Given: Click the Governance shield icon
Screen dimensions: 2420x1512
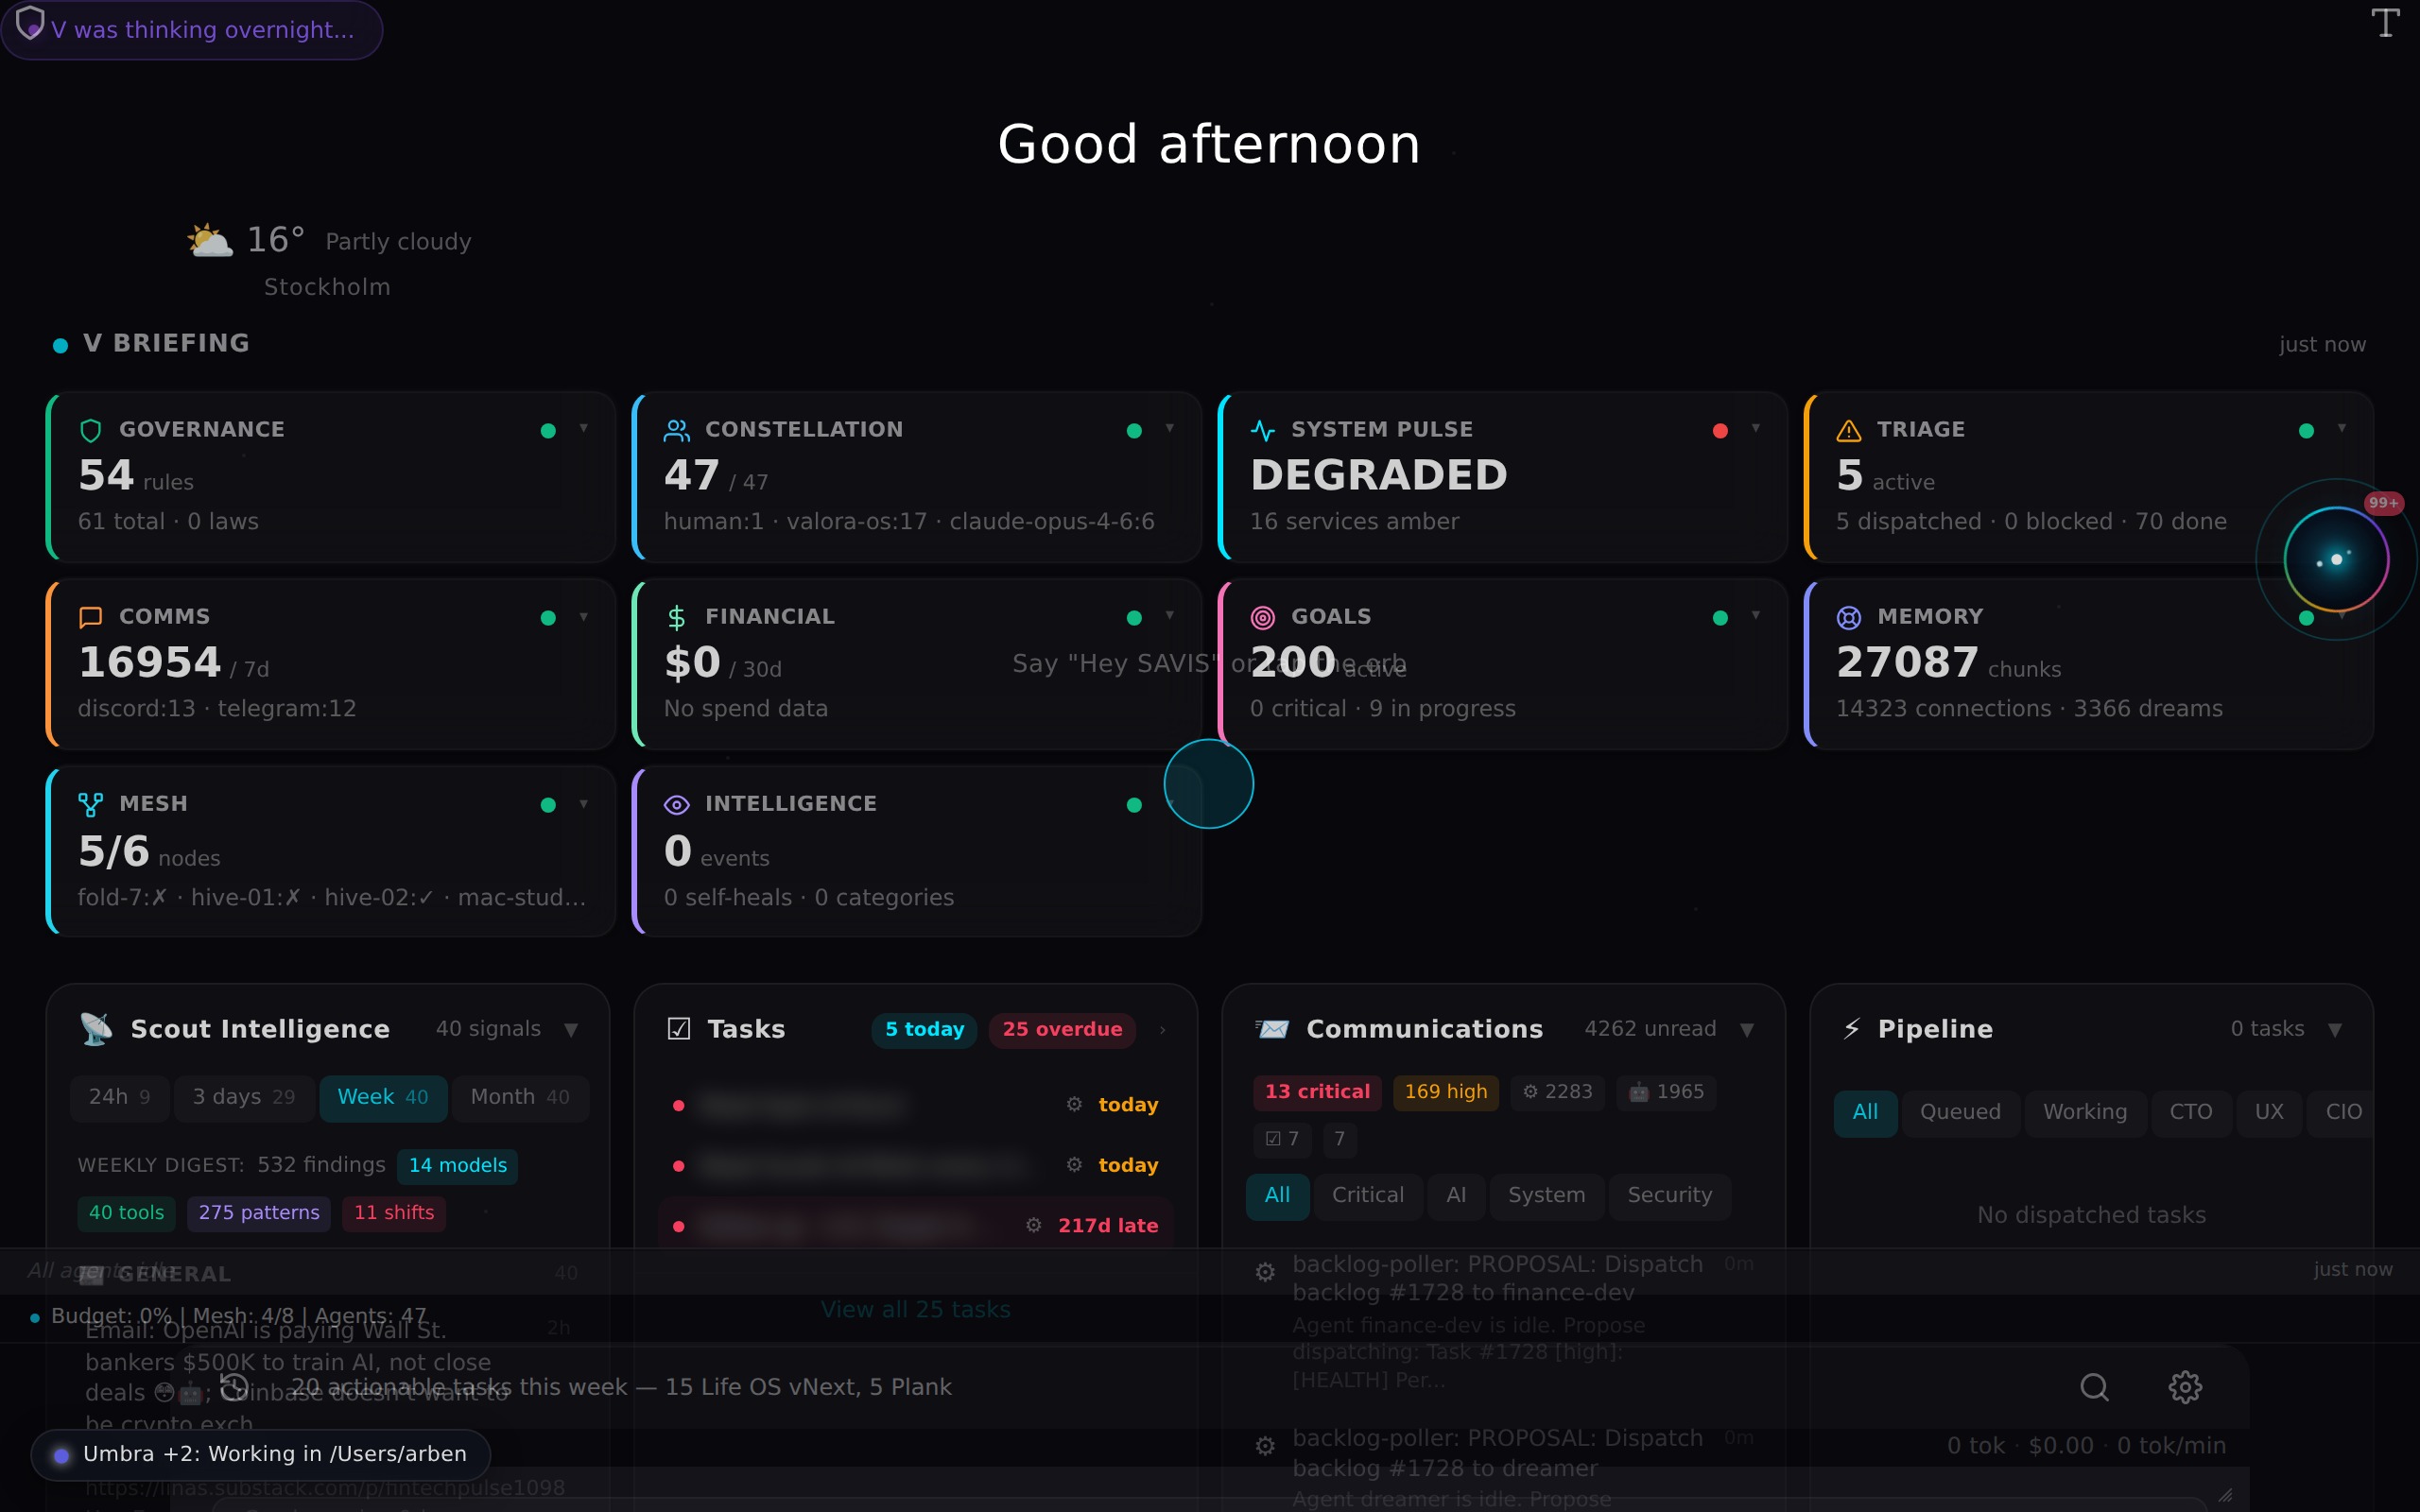Looking at the screenshot, I should tap(91, 430).
